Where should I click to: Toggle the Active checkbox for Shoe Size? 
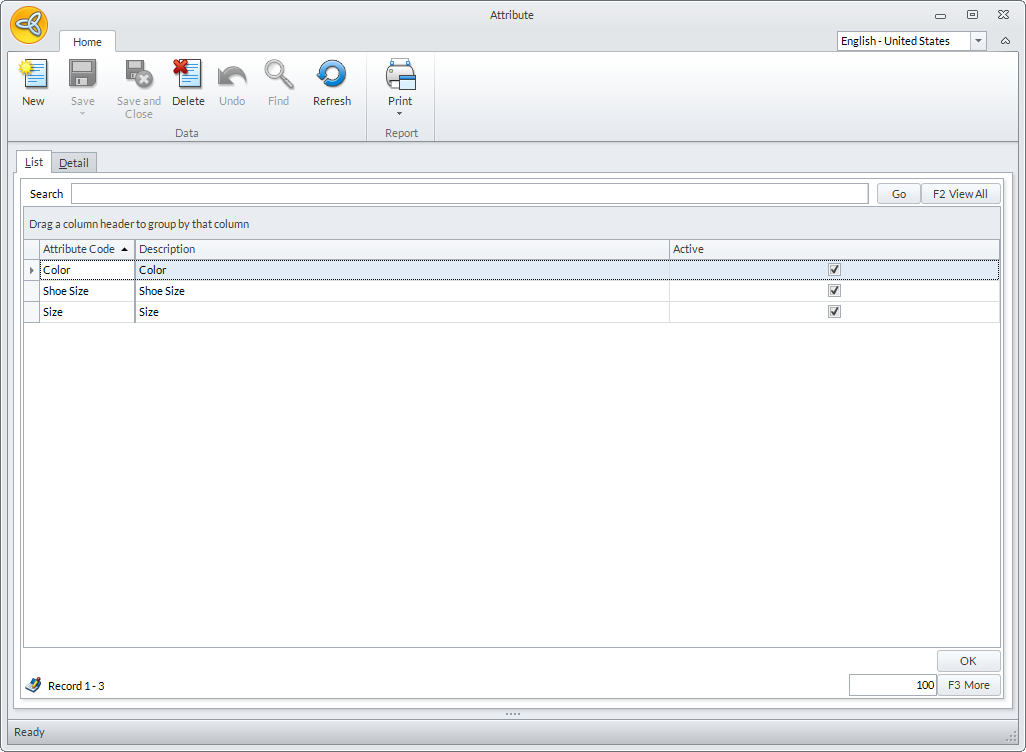(x=834, y=291)
